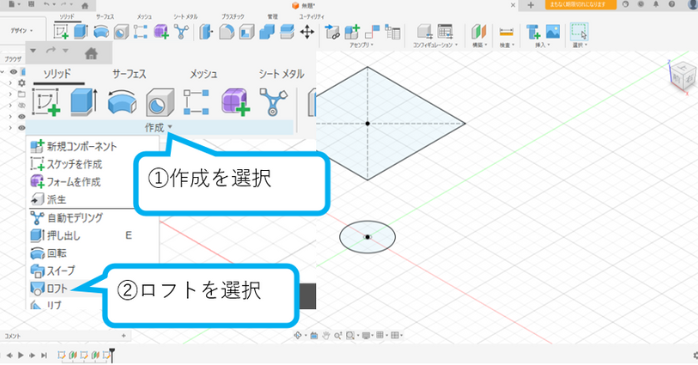698x365 pixels.
Task: Click the orange expiring-soon notice button
Action: coord(580,4)
